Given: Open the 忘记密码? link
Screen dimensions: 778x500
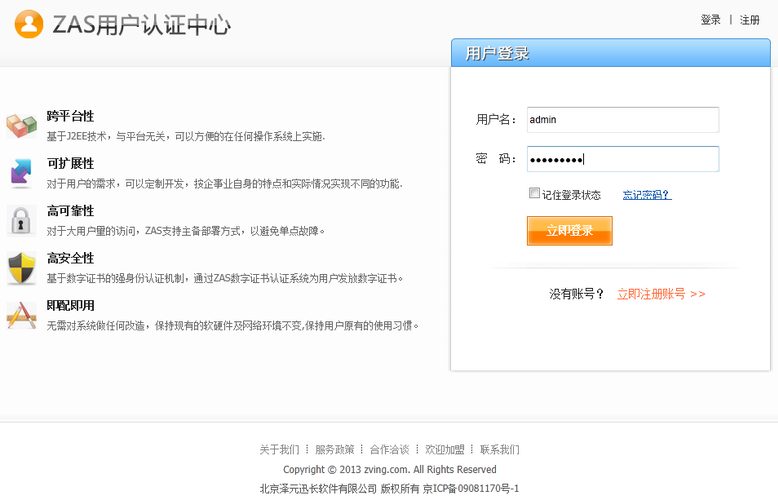Looking at the screenshot, I should click(647, 194).
